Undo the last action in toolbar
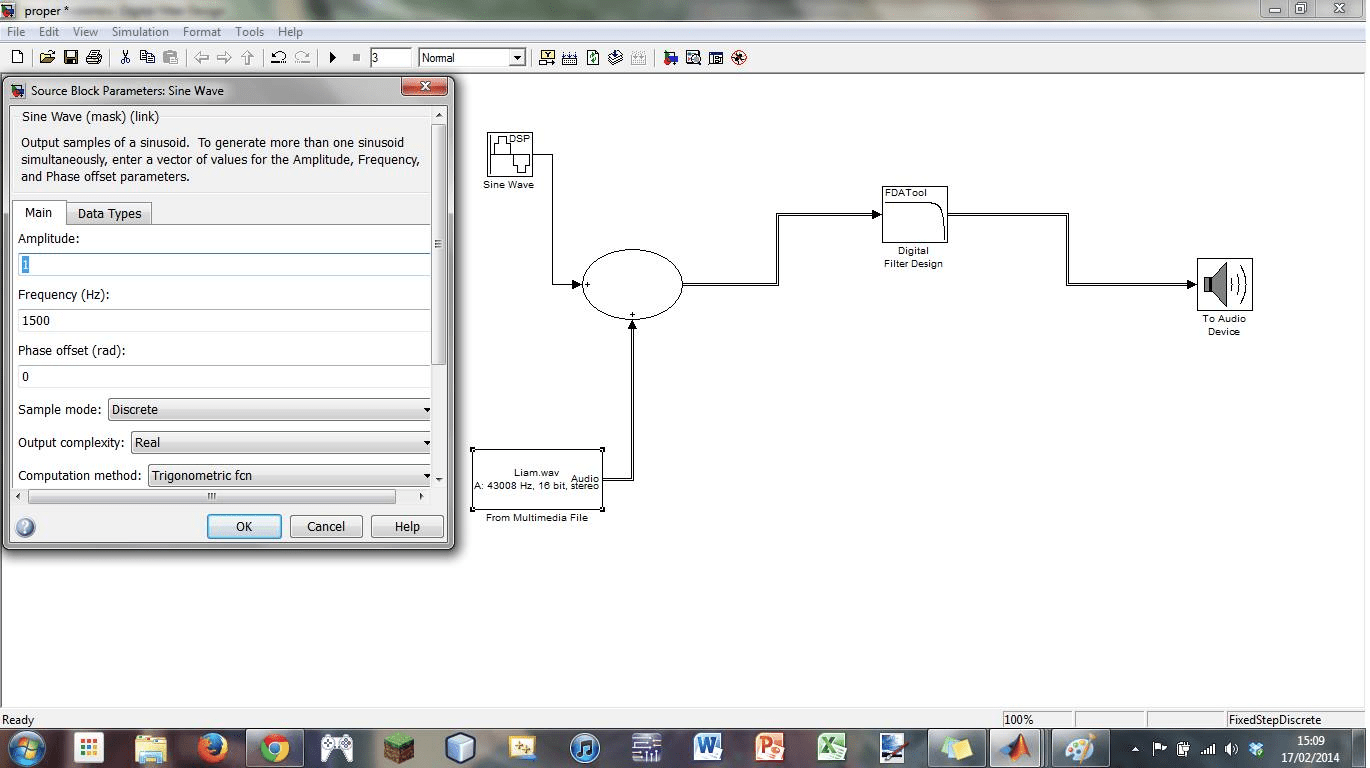 pos(279,58)
